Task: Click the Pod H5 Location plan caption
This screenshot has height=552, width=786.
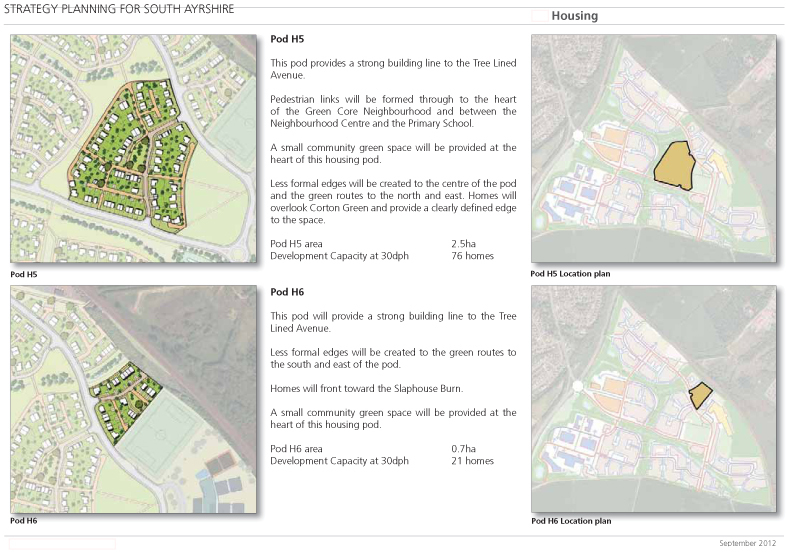Action: click(571, 273)
